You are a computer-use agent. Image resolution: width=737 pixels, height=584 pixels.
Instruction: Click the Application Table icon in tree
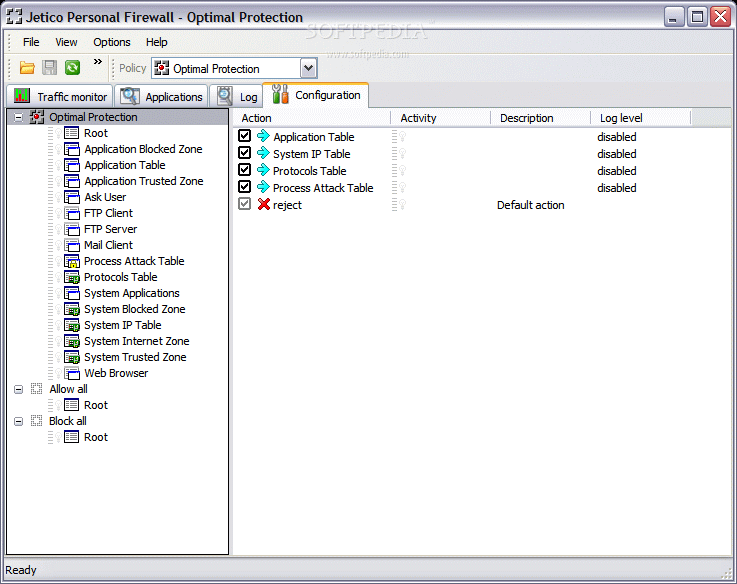tap(71, 165)
